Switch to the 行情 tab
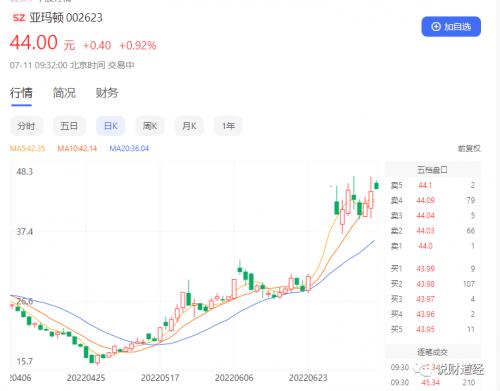The width and height of the screenshot is (500, 391). (x=21, y=93)
